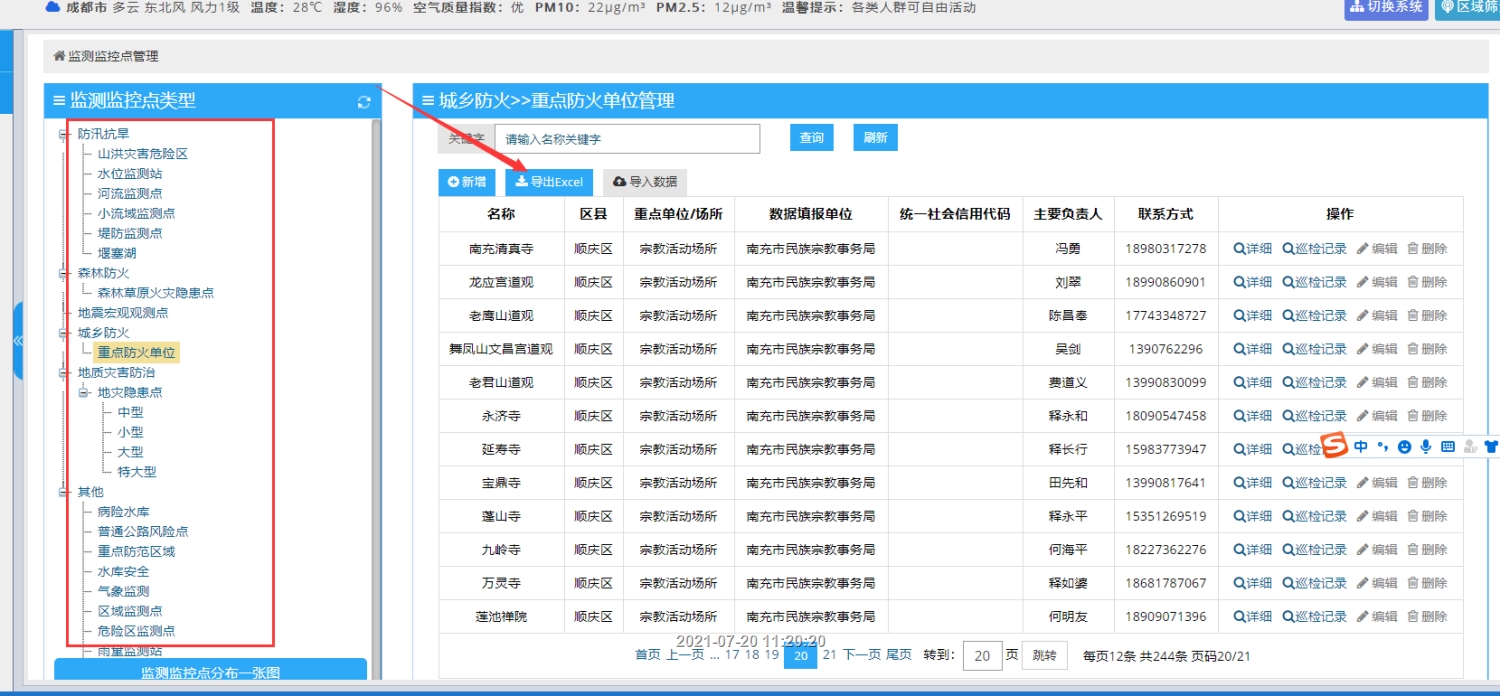1500x696 pixels.
Task: Click phone number 18980317278 cell
Action: 1166,249
